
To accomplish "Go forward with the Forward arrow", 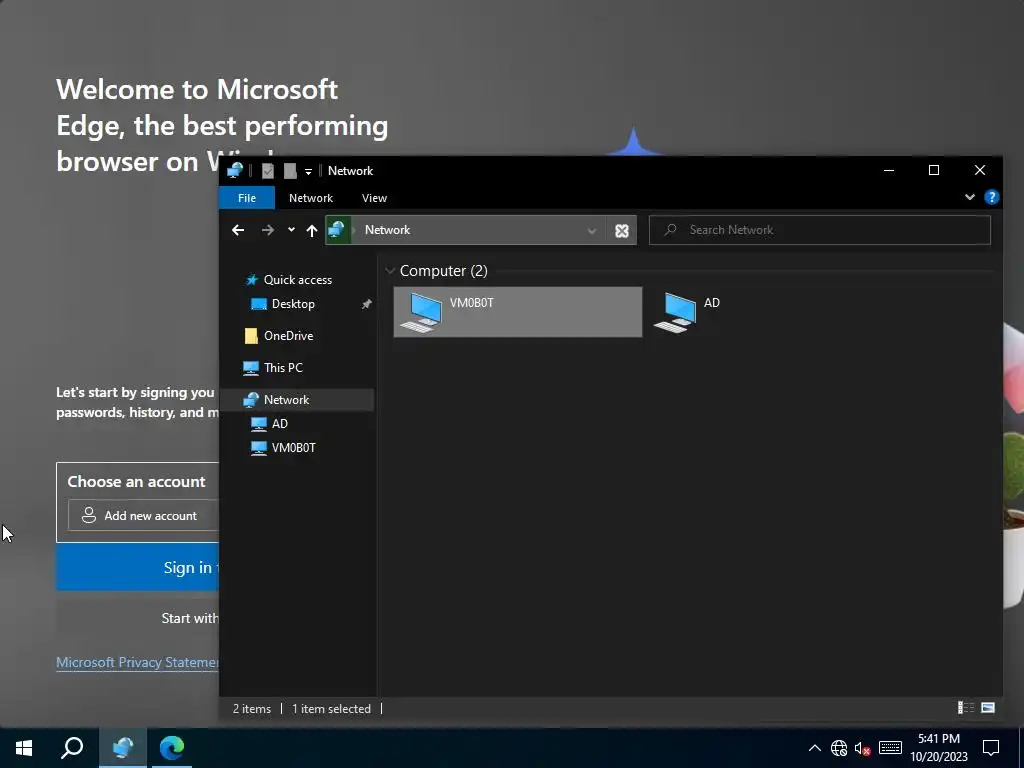I will click(x=268, y=230).
